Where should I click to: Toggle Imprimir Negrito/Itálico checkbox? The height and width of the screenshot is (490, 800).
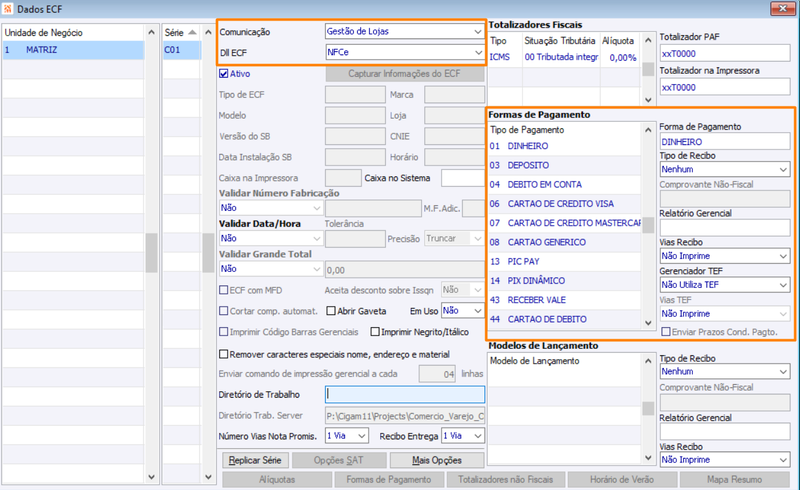pos(375,332)
